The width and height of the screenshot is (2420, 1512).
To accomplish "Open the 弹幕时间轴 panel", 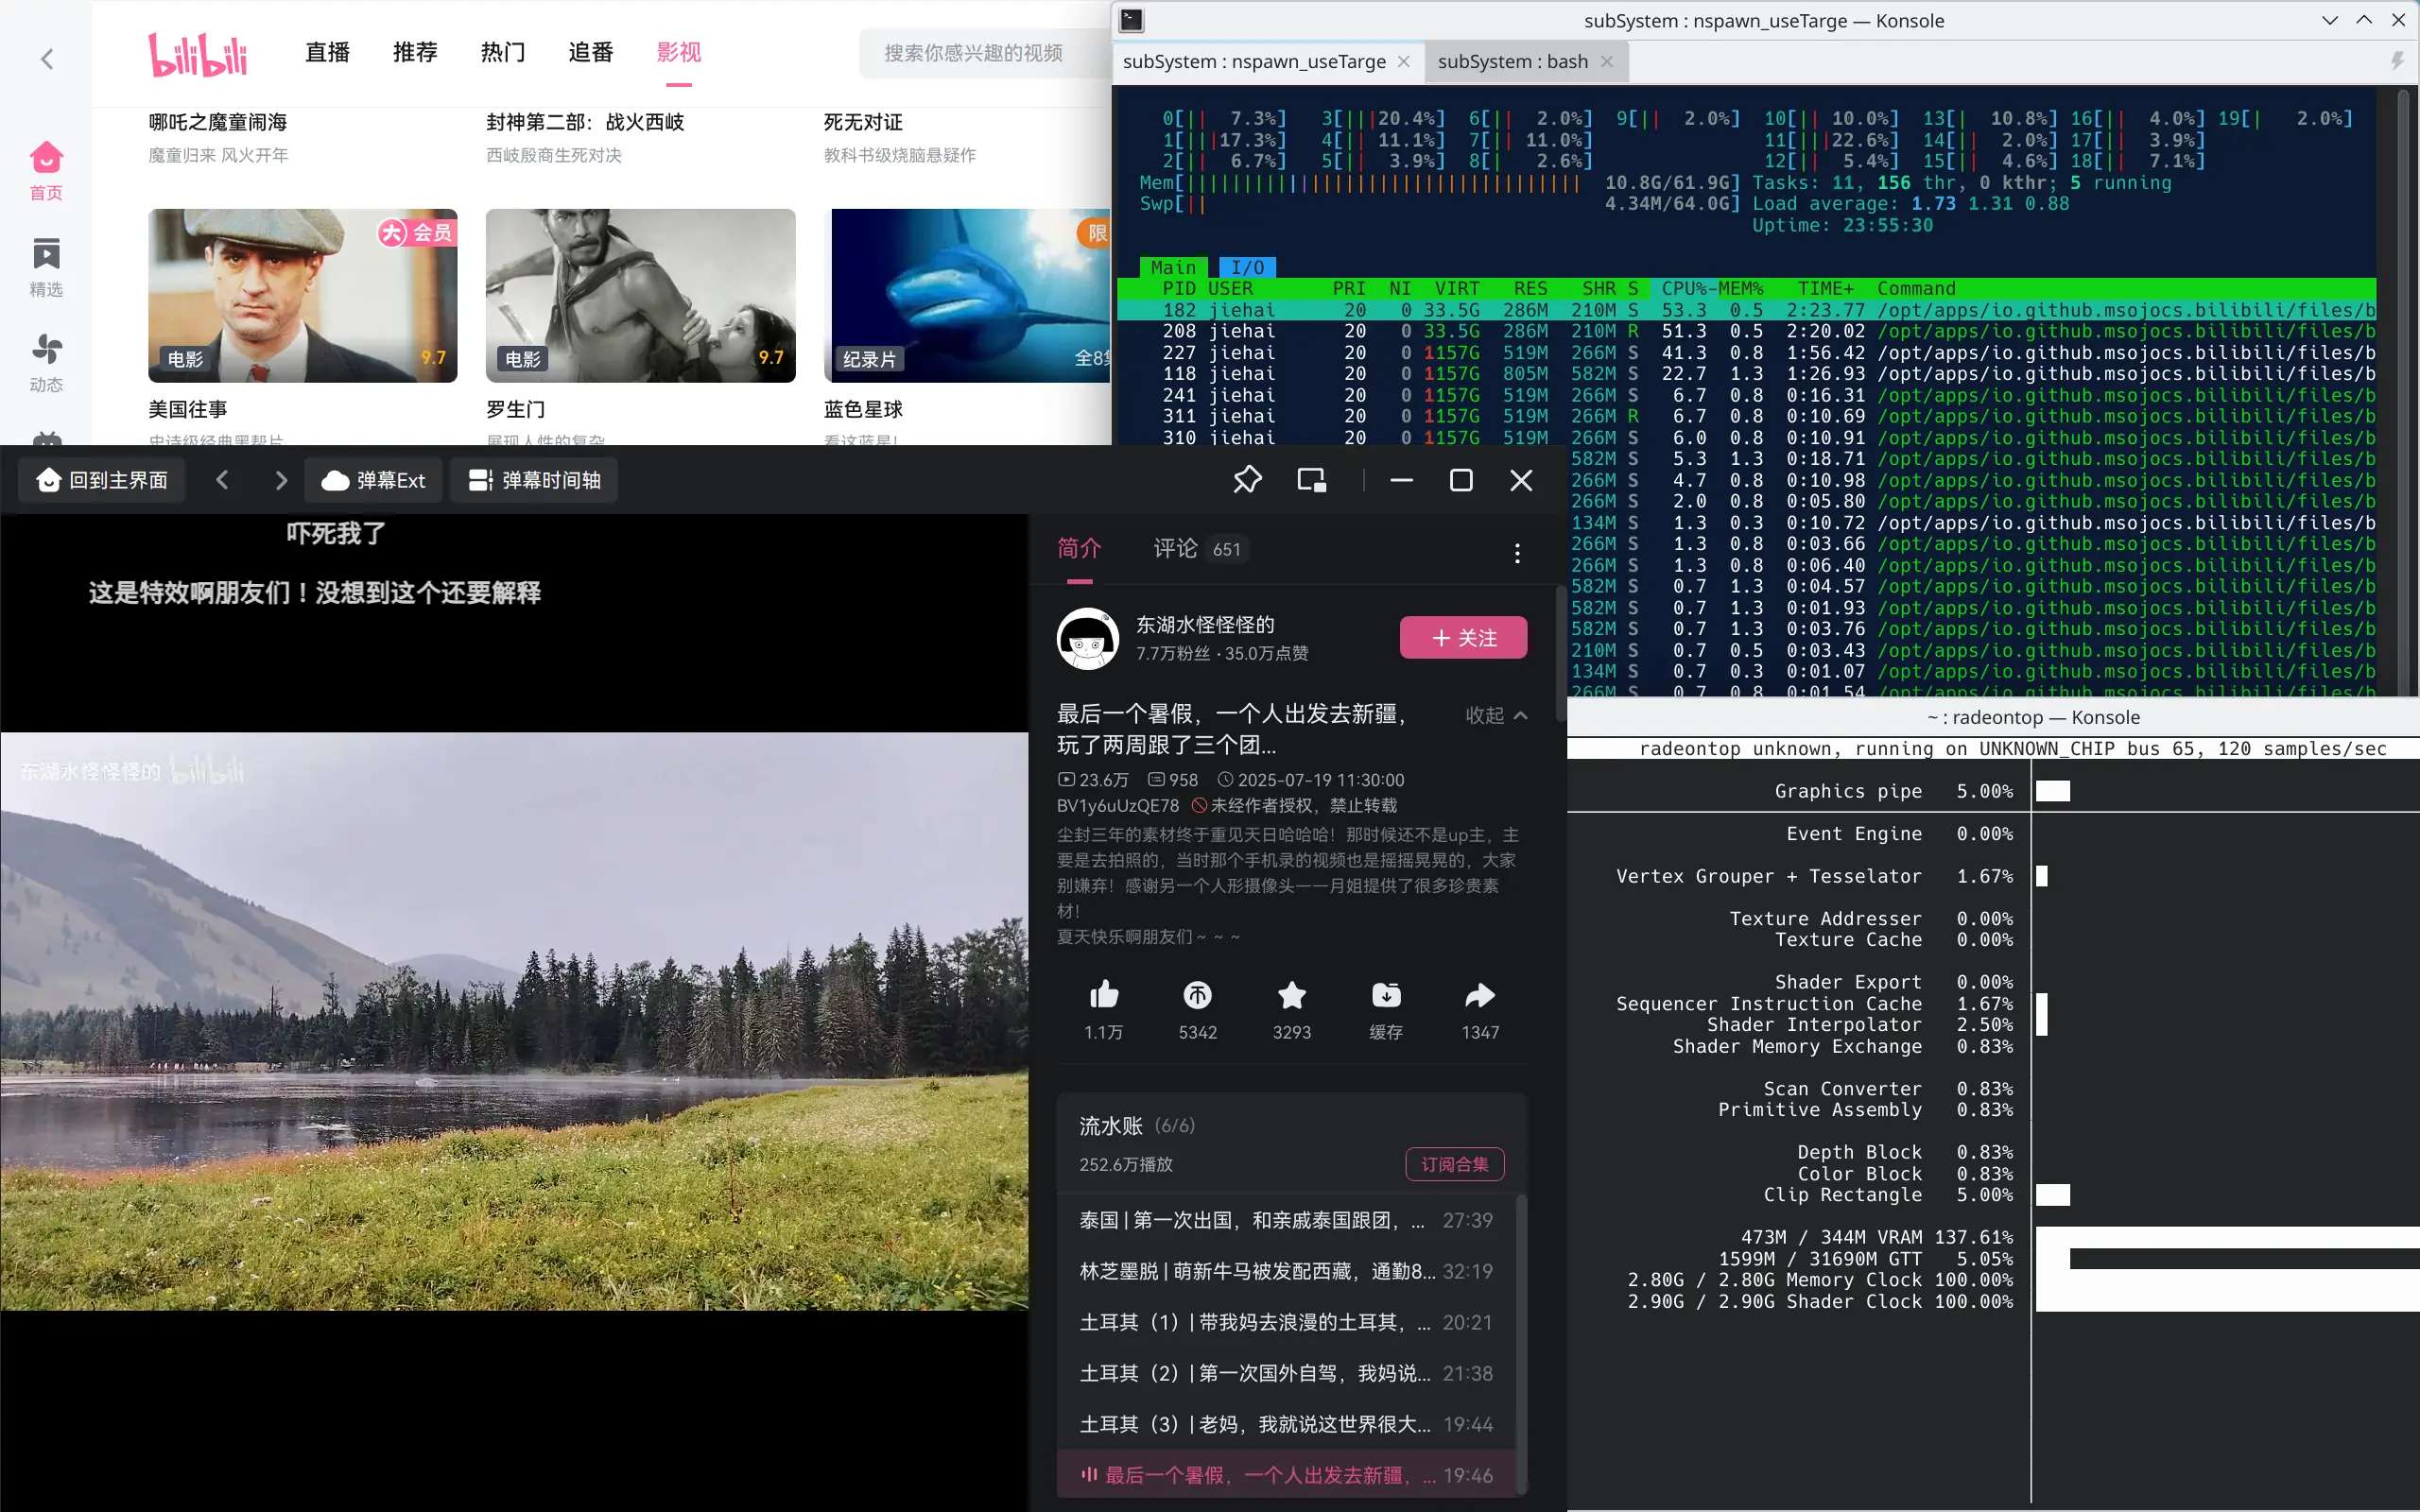I will (x=534, y=481).
